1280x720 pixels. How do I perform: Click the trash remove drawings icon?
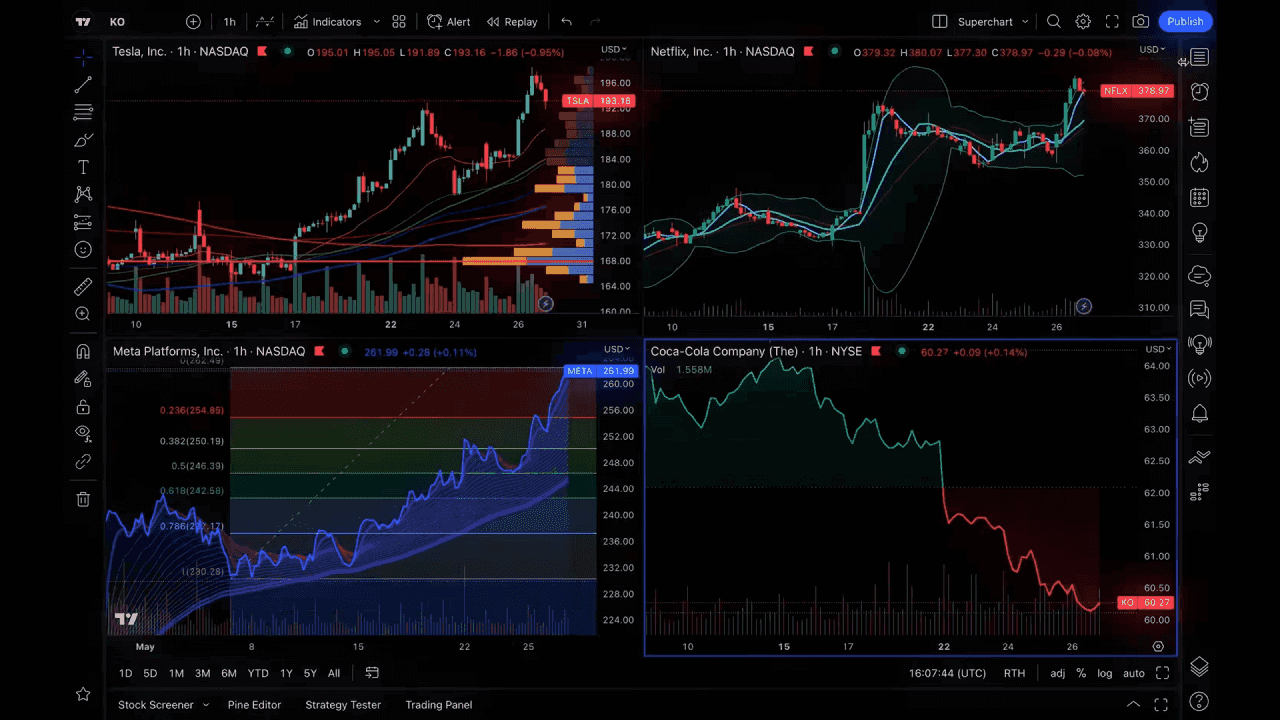coord(83,499)
